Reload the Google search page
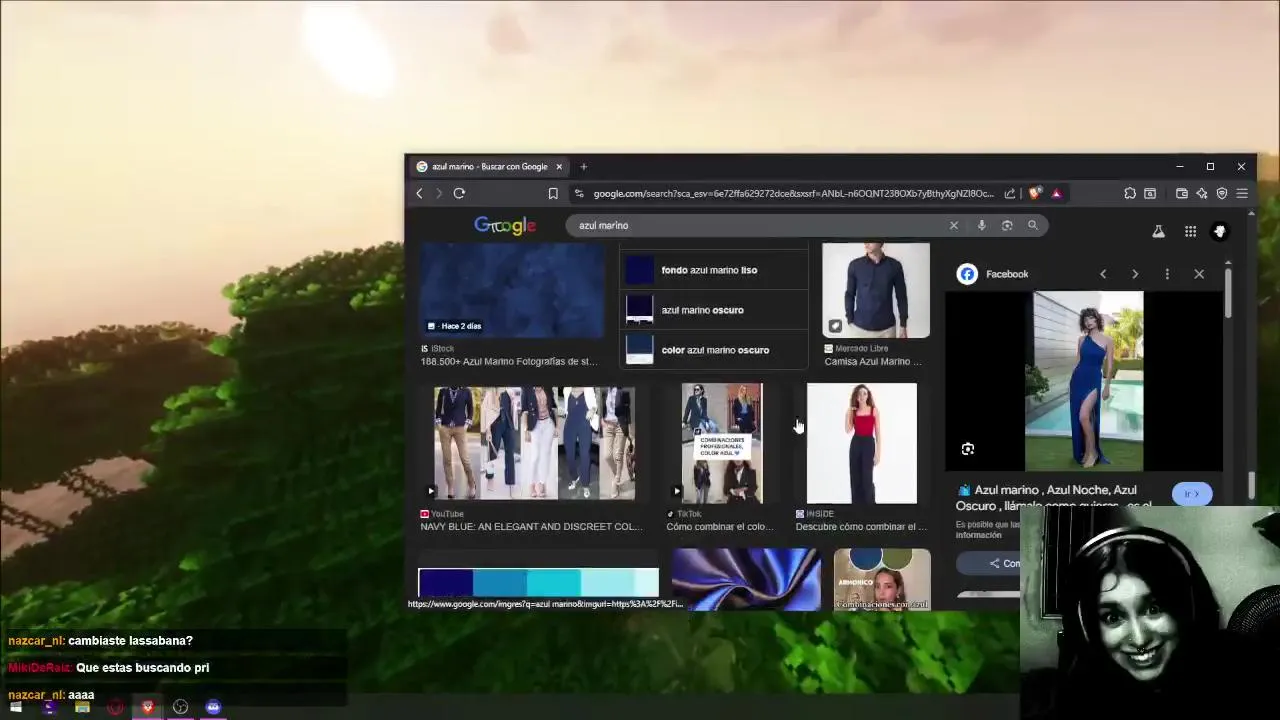The height and width of the screenshot is (720, 1280). pyautogui.click(x=459, y=193)
